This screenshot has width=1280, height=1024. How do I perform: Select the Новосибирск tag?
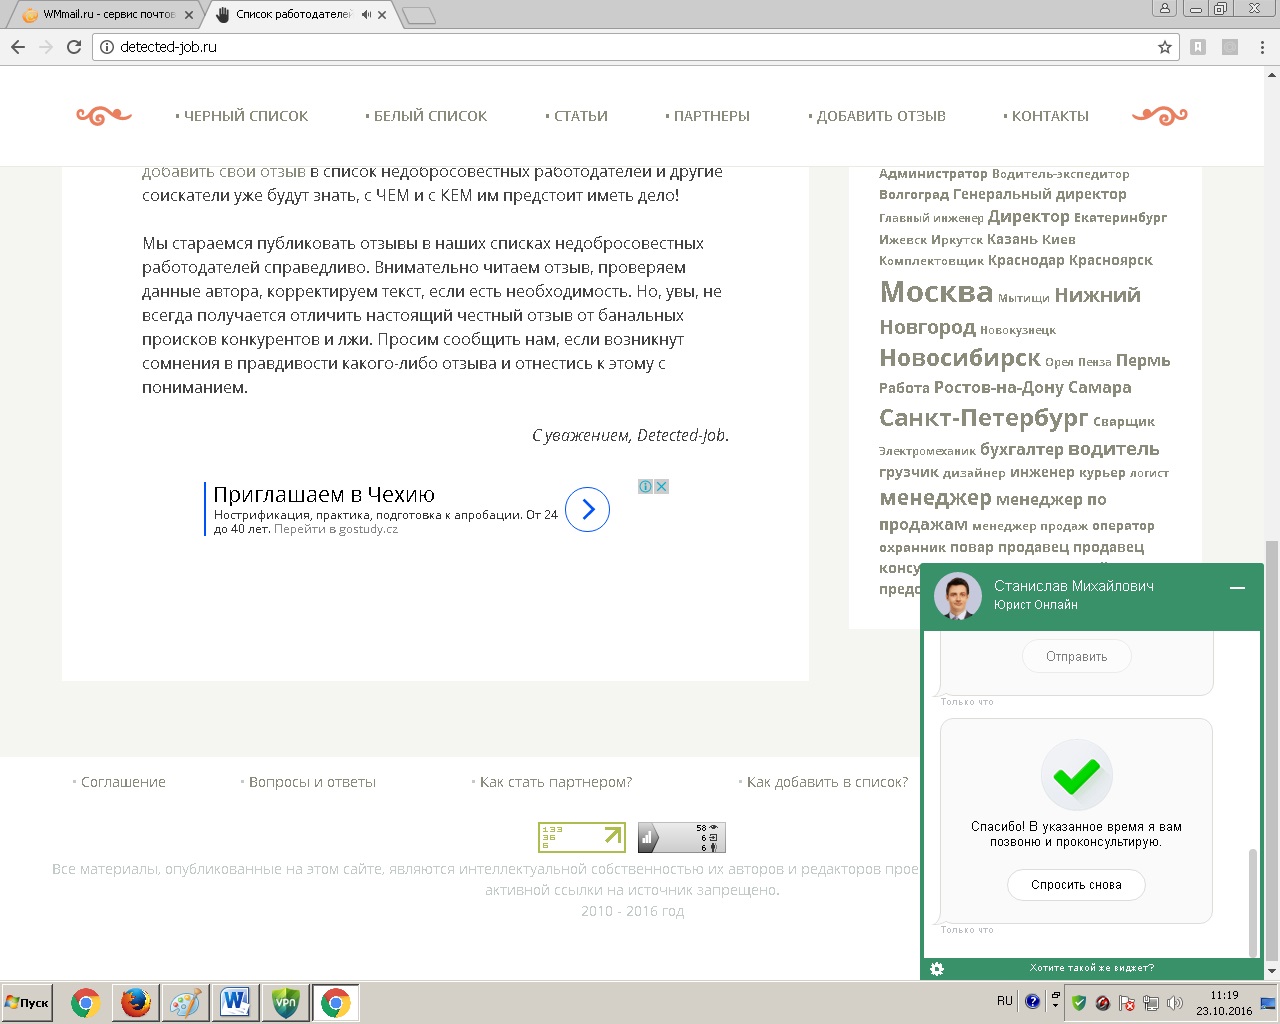click(x=960, y=358)
